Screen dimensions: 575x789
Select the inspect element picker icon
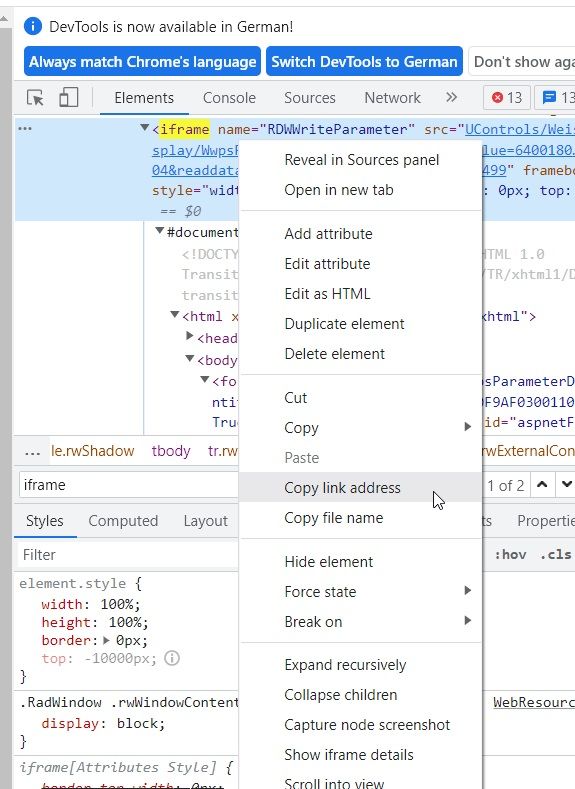click(x=35, y=98)
